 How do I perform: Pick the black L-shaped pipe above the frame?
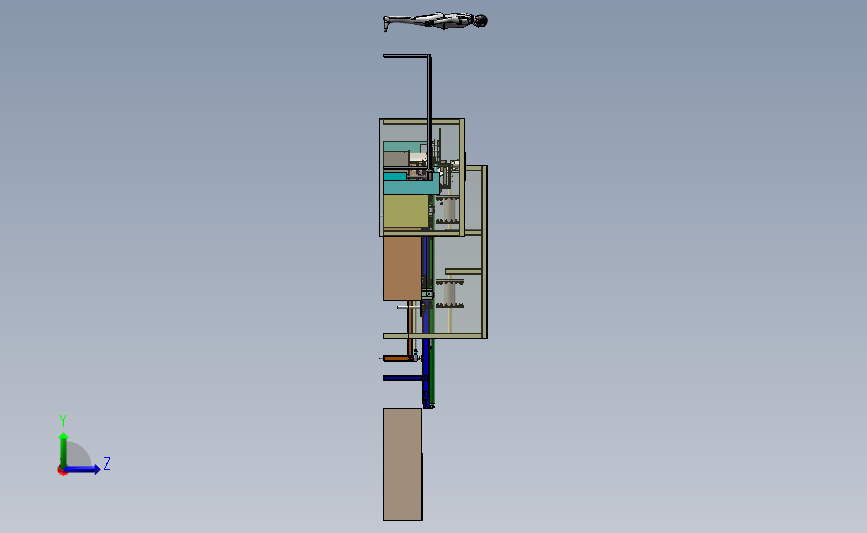point(429,111)
